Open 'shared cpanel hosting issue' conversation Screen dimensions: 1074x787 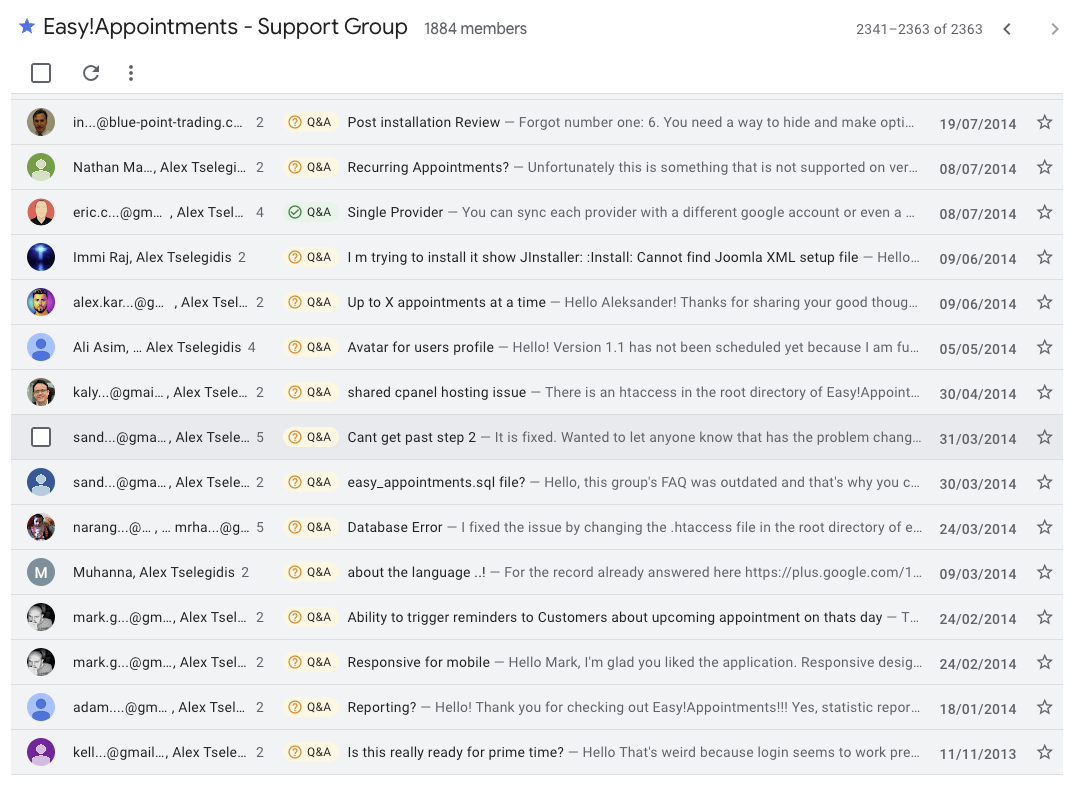click(x=436, y=392)
